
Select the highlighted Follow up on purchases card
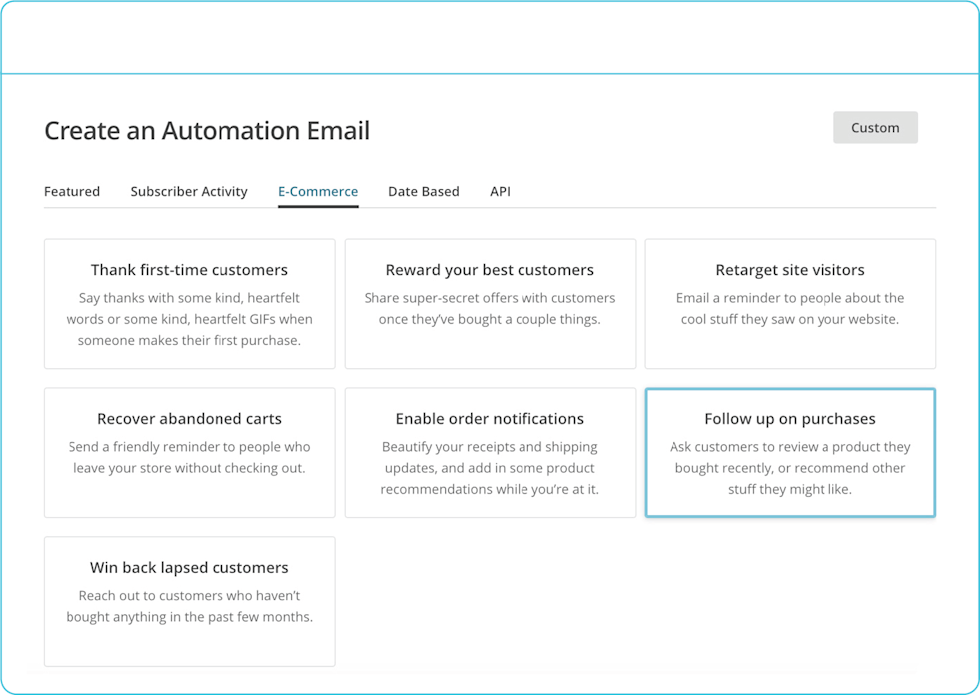pos(790,419)
